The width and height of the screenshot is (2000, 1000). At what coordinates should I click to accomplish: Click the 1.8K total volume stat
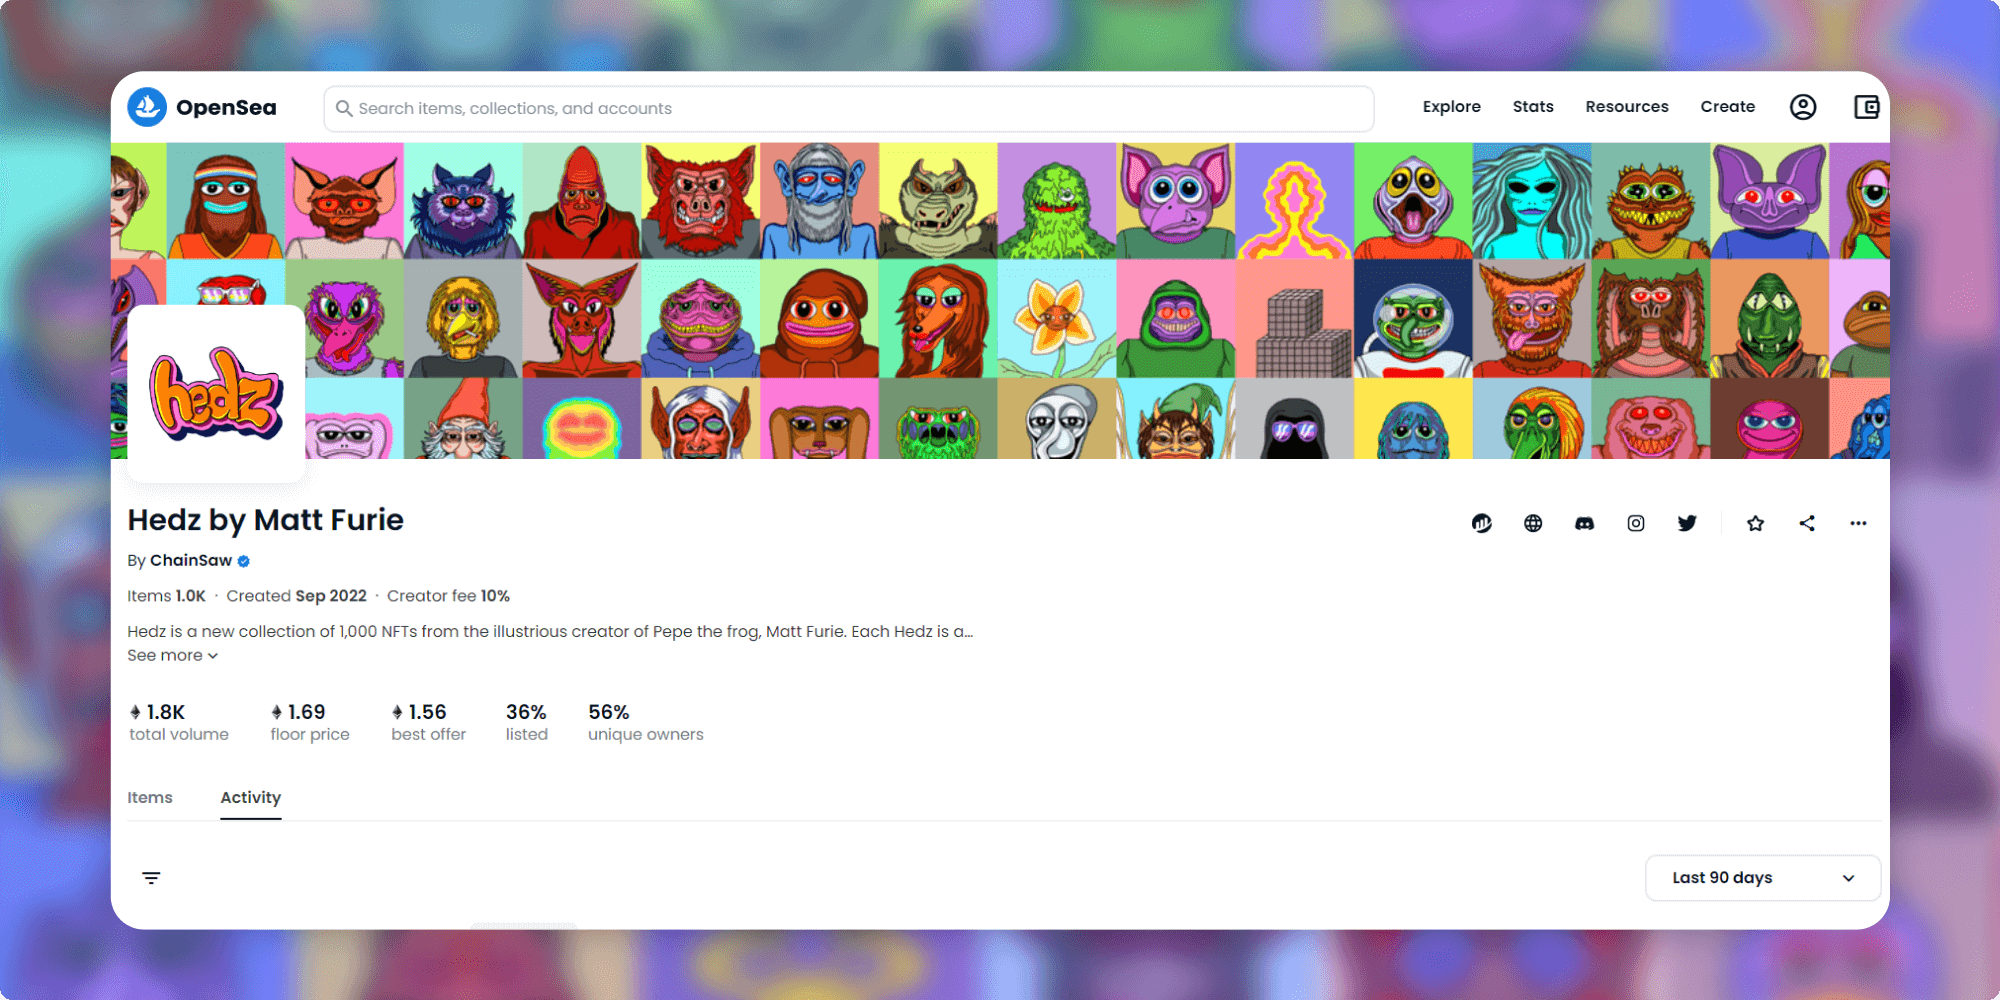point(178,722)
